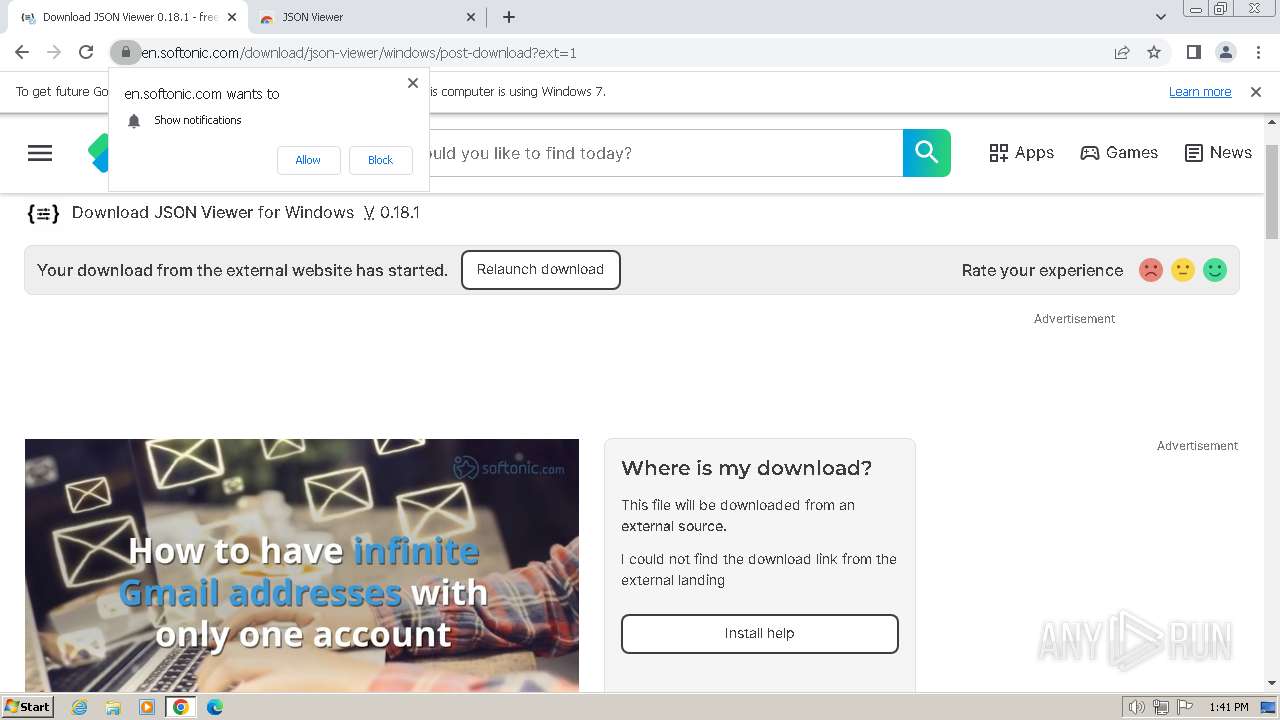The image size is (1280, 720).
Task: Open the News section
Action: 1218,153
